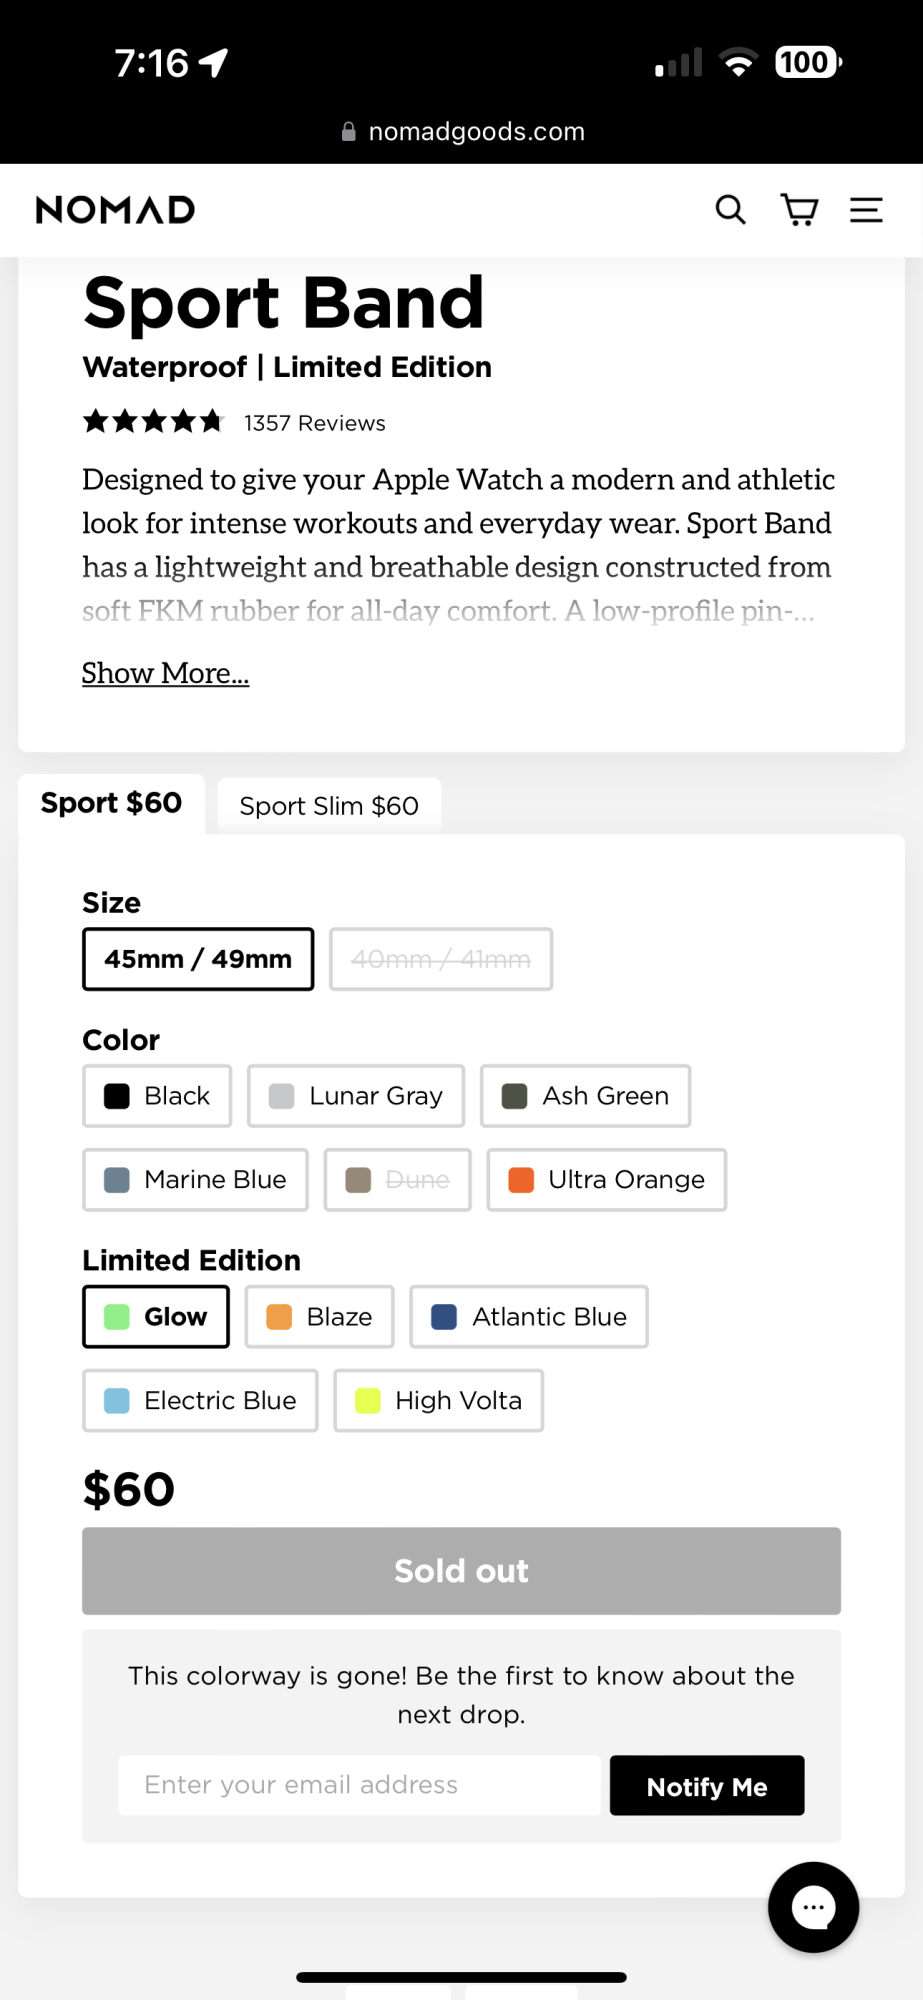Tap the battery indicator in status bar
Image resolution: width=923 pixels, height=2000 pixels.
click(x=807, y=63)
